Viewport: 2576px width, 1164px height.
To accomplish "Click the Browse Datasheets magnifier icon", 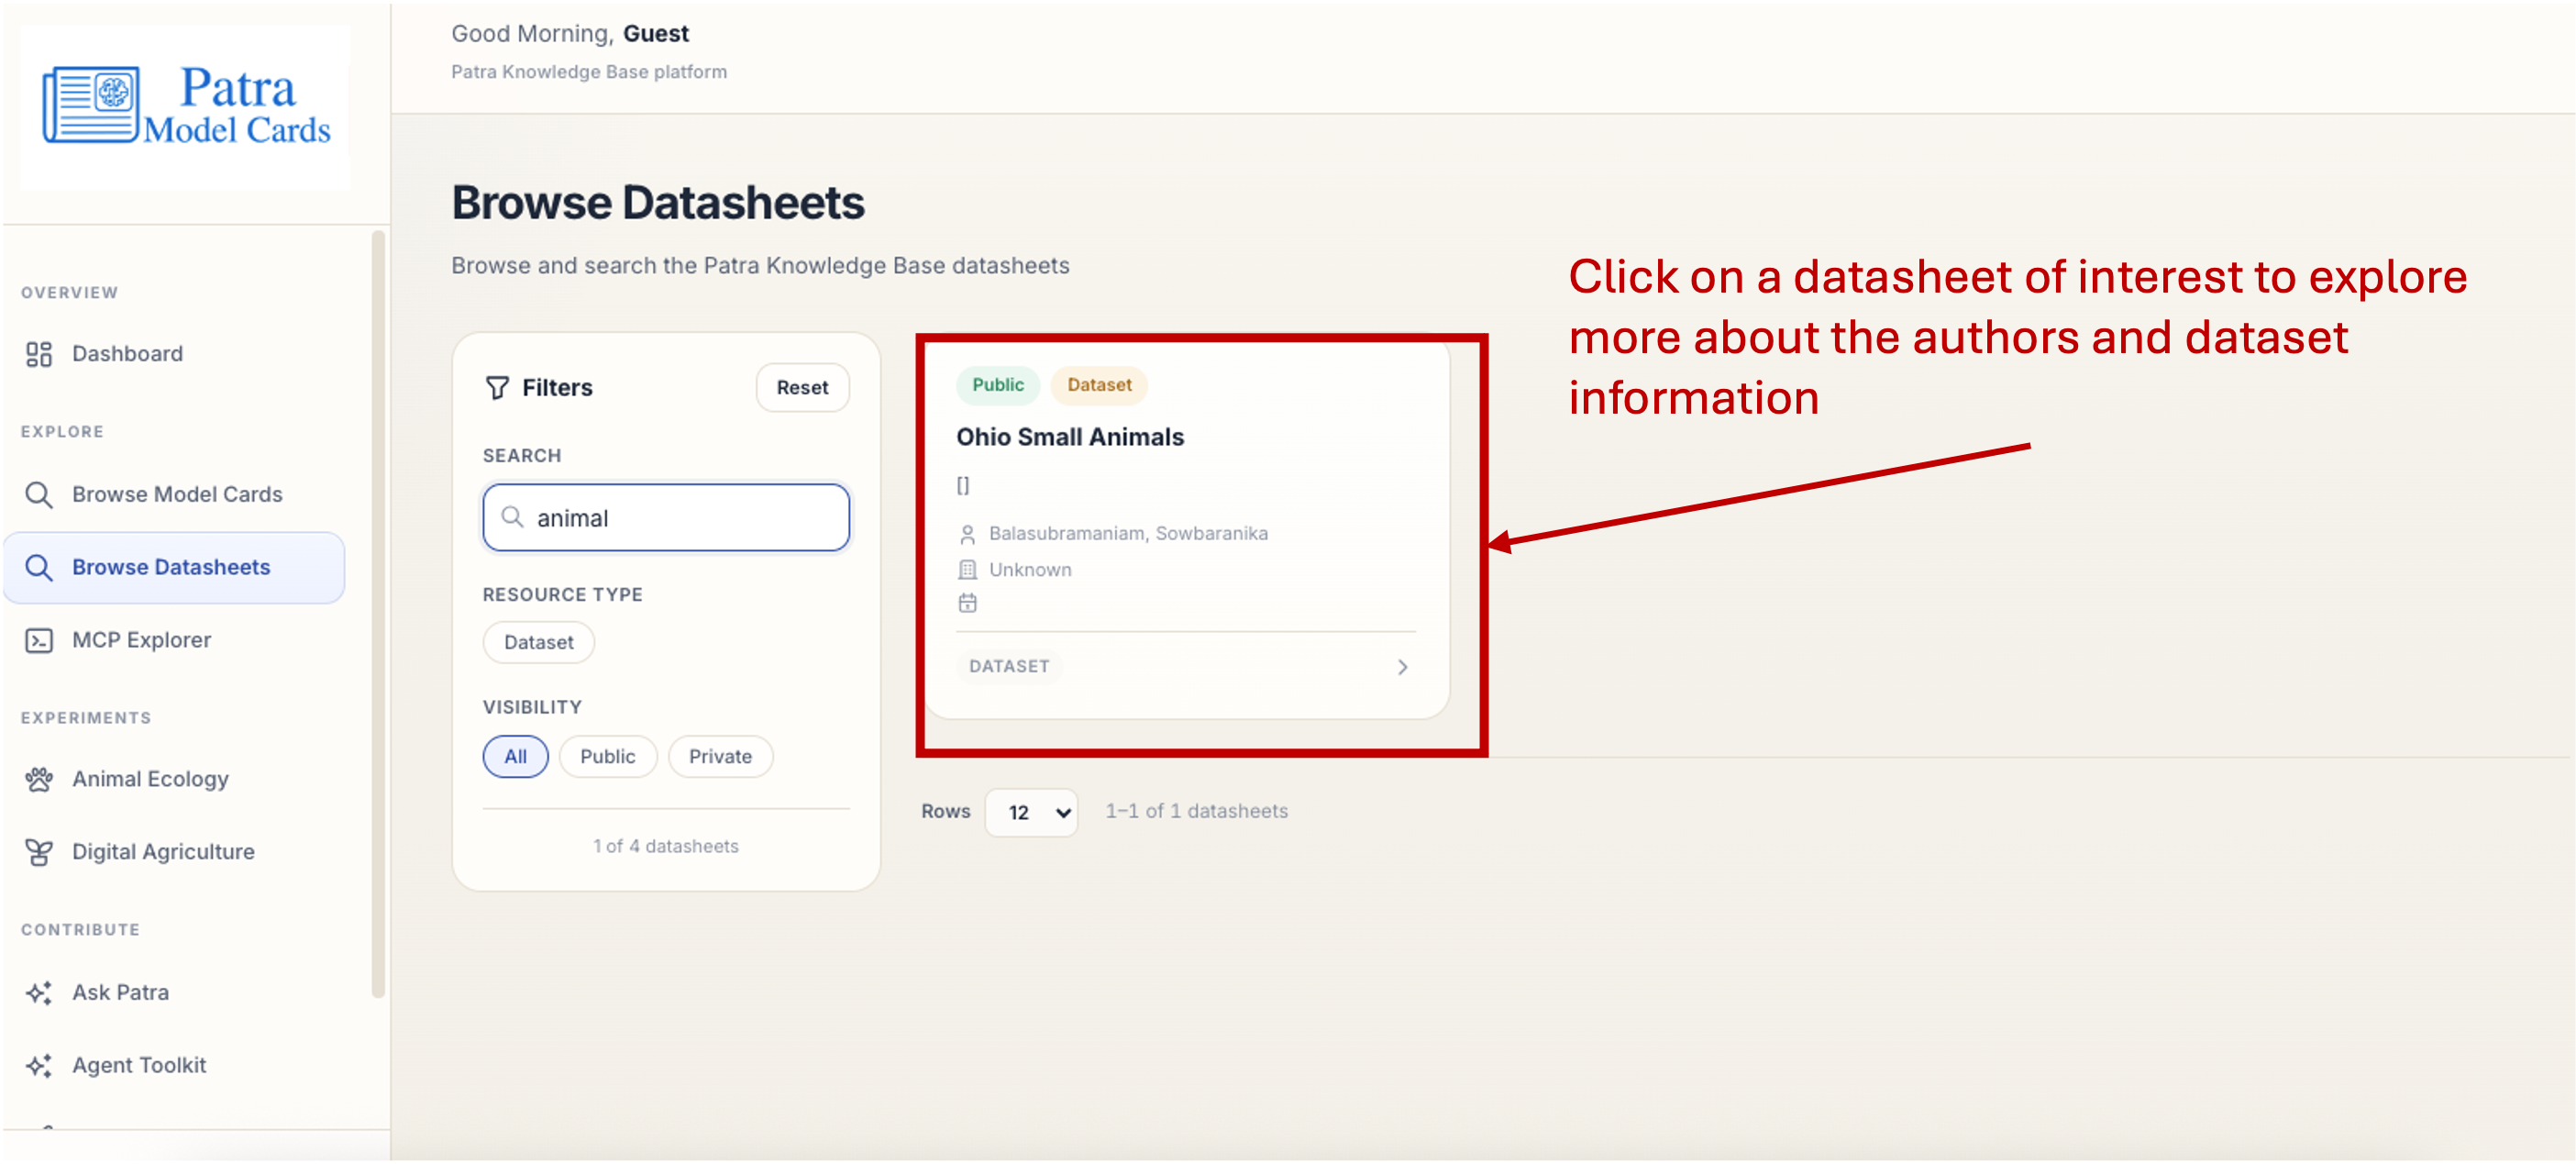I will pyautogui.click(x=39, y=568).
